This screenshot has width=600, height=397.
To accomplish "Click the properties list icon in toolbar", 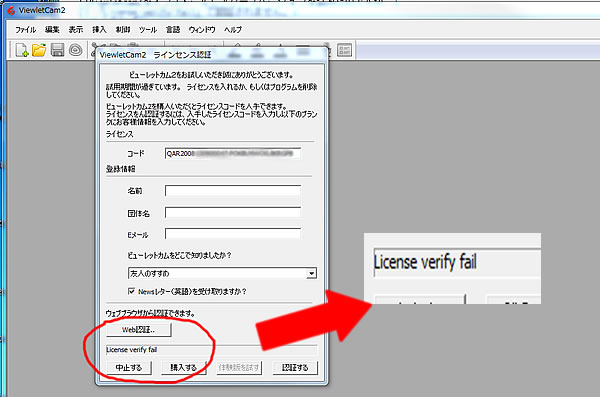I will coord(344,50).
